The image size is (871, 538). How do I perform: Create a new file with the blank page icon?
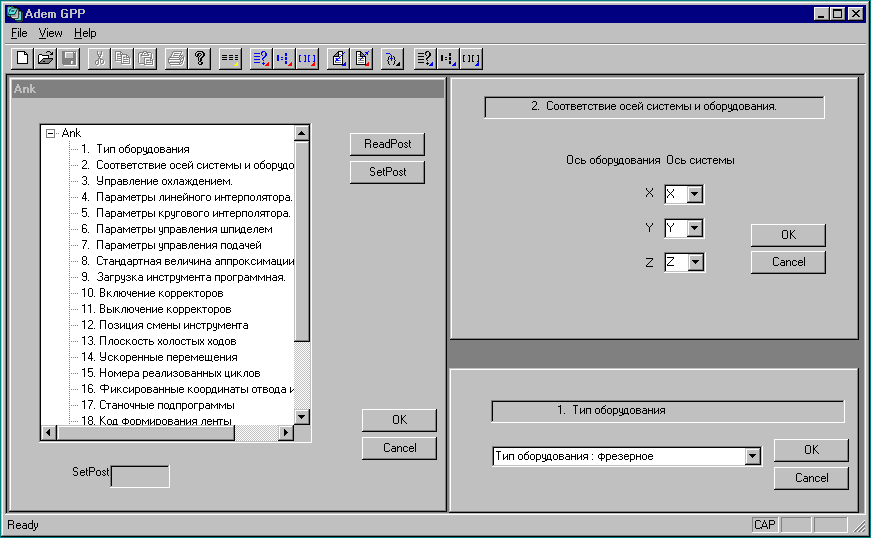22,58
